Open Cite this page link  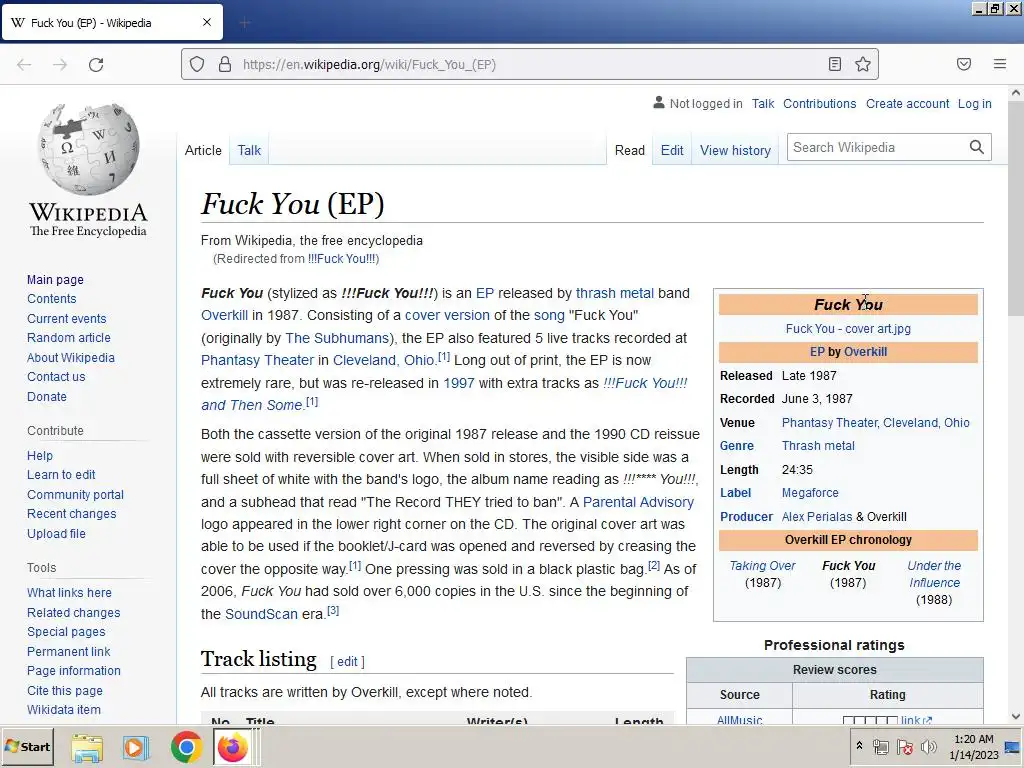click(65, 690)
